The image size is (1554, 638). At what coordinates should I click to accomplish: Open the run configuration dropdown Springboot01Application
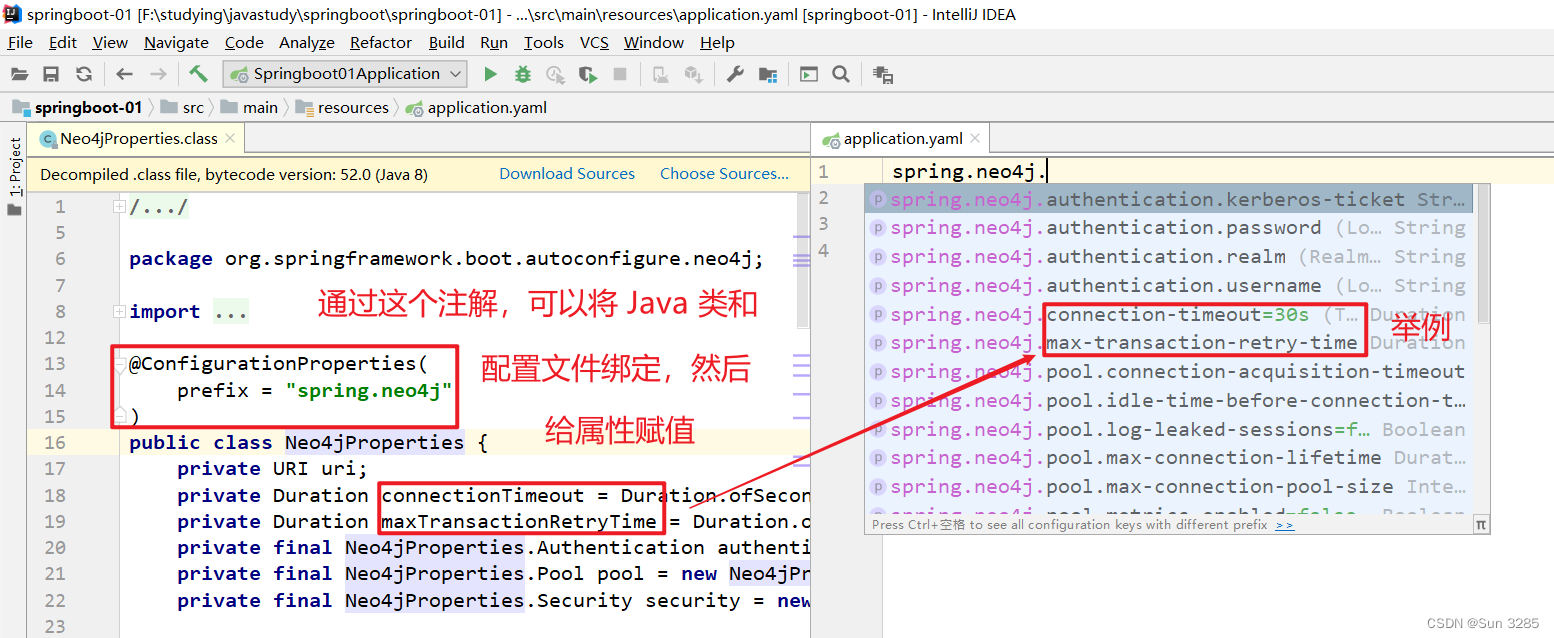[x=345, y=74]
